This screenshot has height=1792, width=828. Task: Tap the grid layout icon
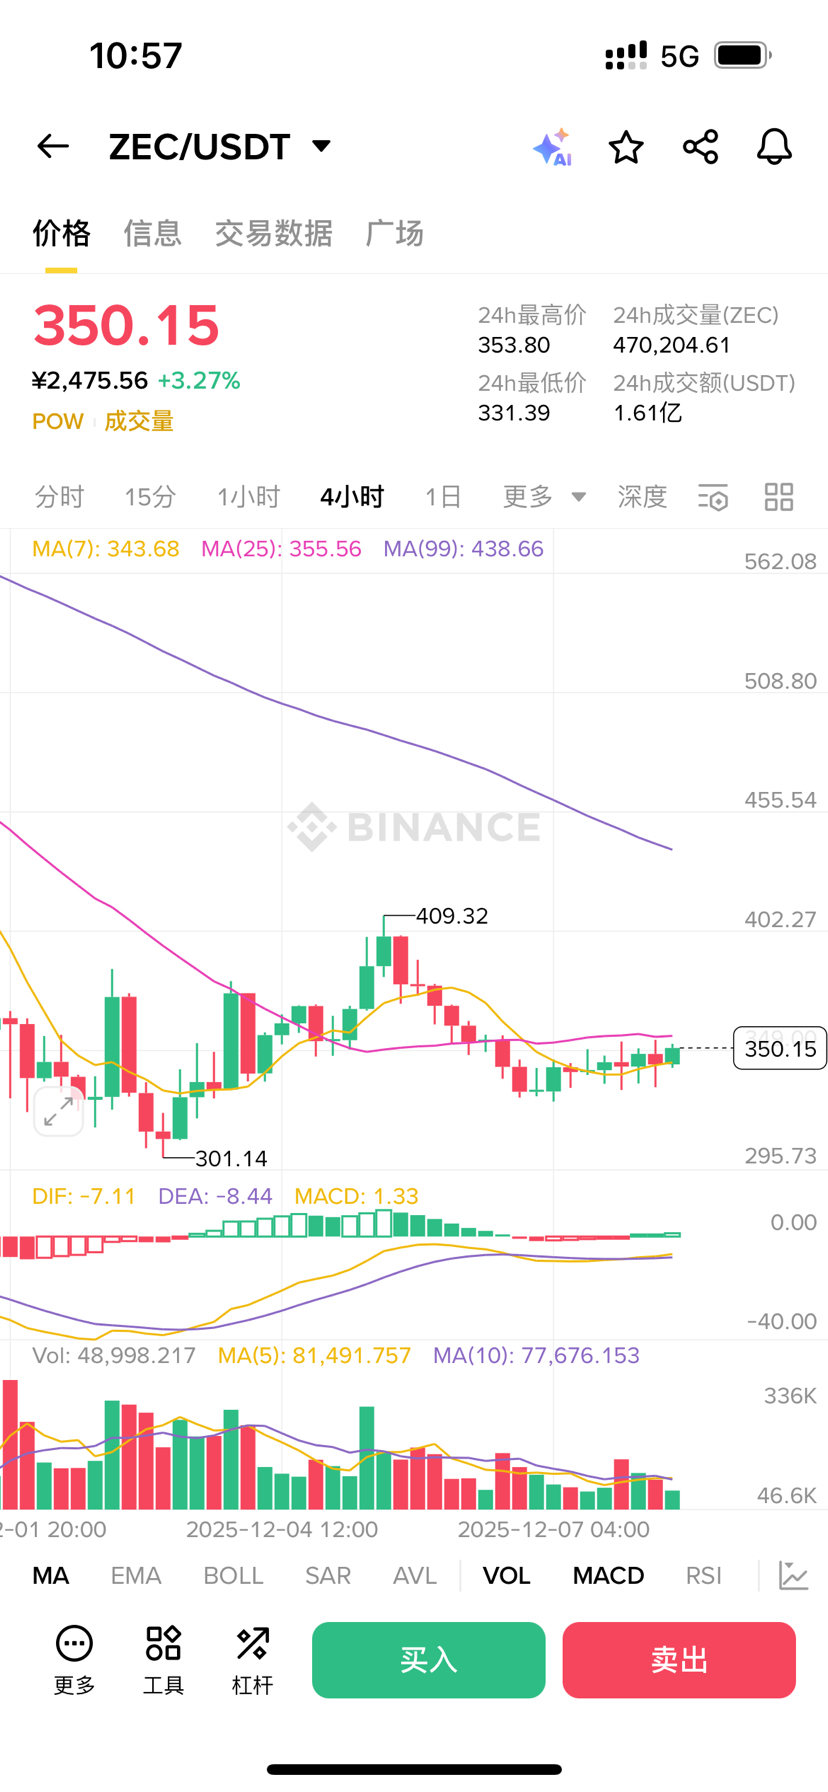pyautogui.click(x=779, y=497)
